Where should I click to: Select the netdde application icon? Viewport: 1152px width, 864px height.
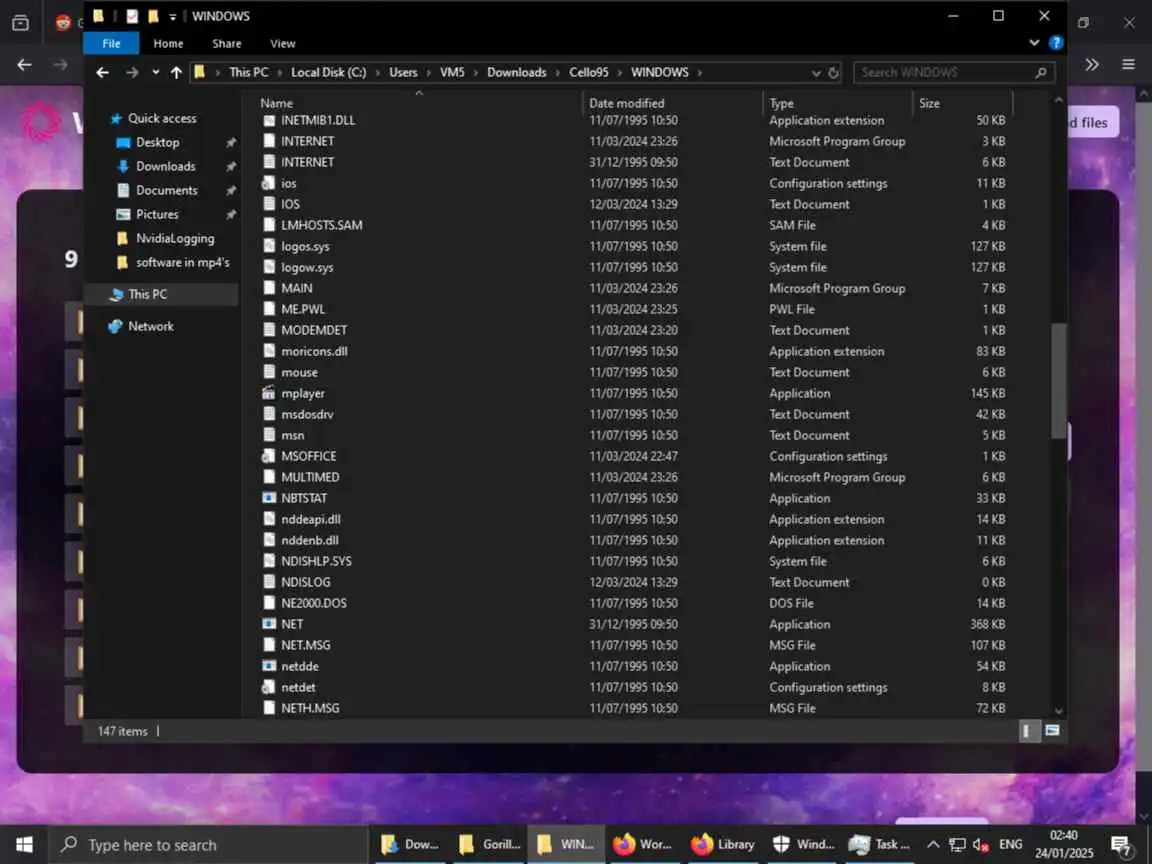coord(269,666)
